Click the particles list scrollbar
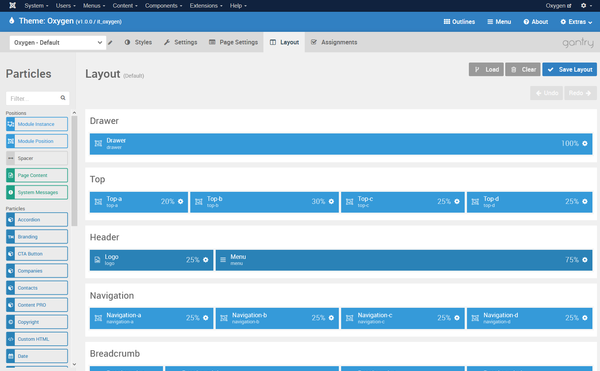The image size is (600, 371). [x=74, y=170]
